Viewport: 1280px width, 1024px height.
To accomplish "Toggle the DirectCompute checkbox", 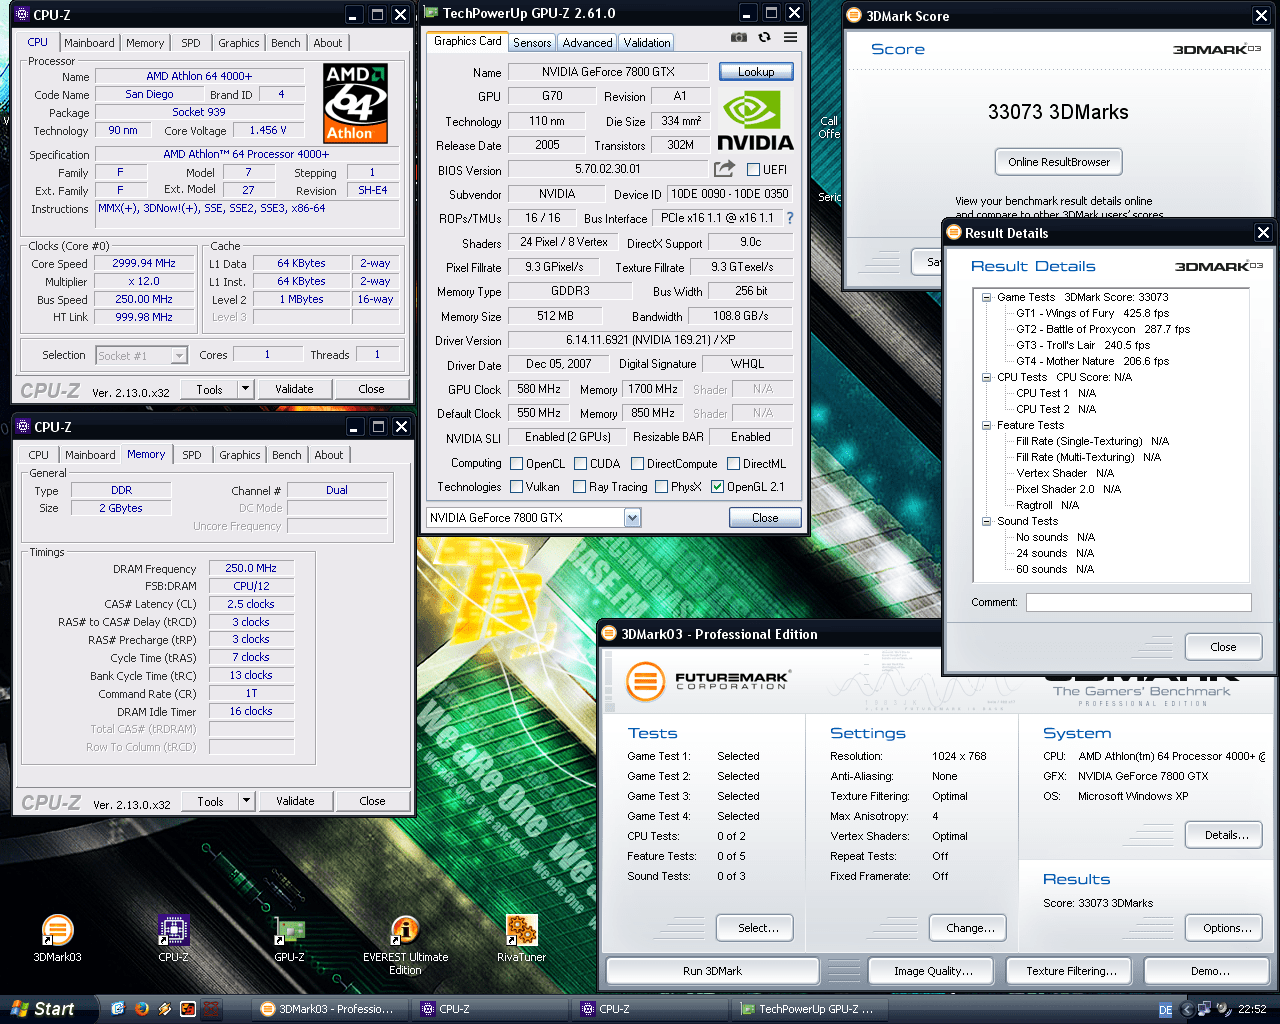I will click(637, 464).
